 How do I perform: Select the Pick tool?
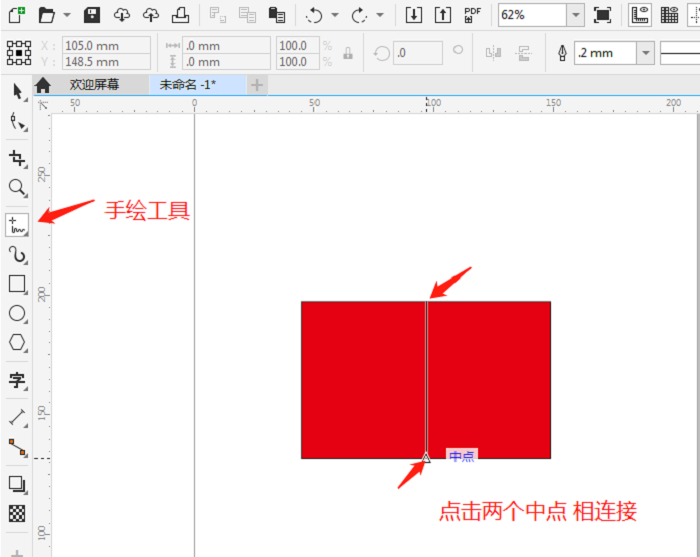tap(17, 92)
